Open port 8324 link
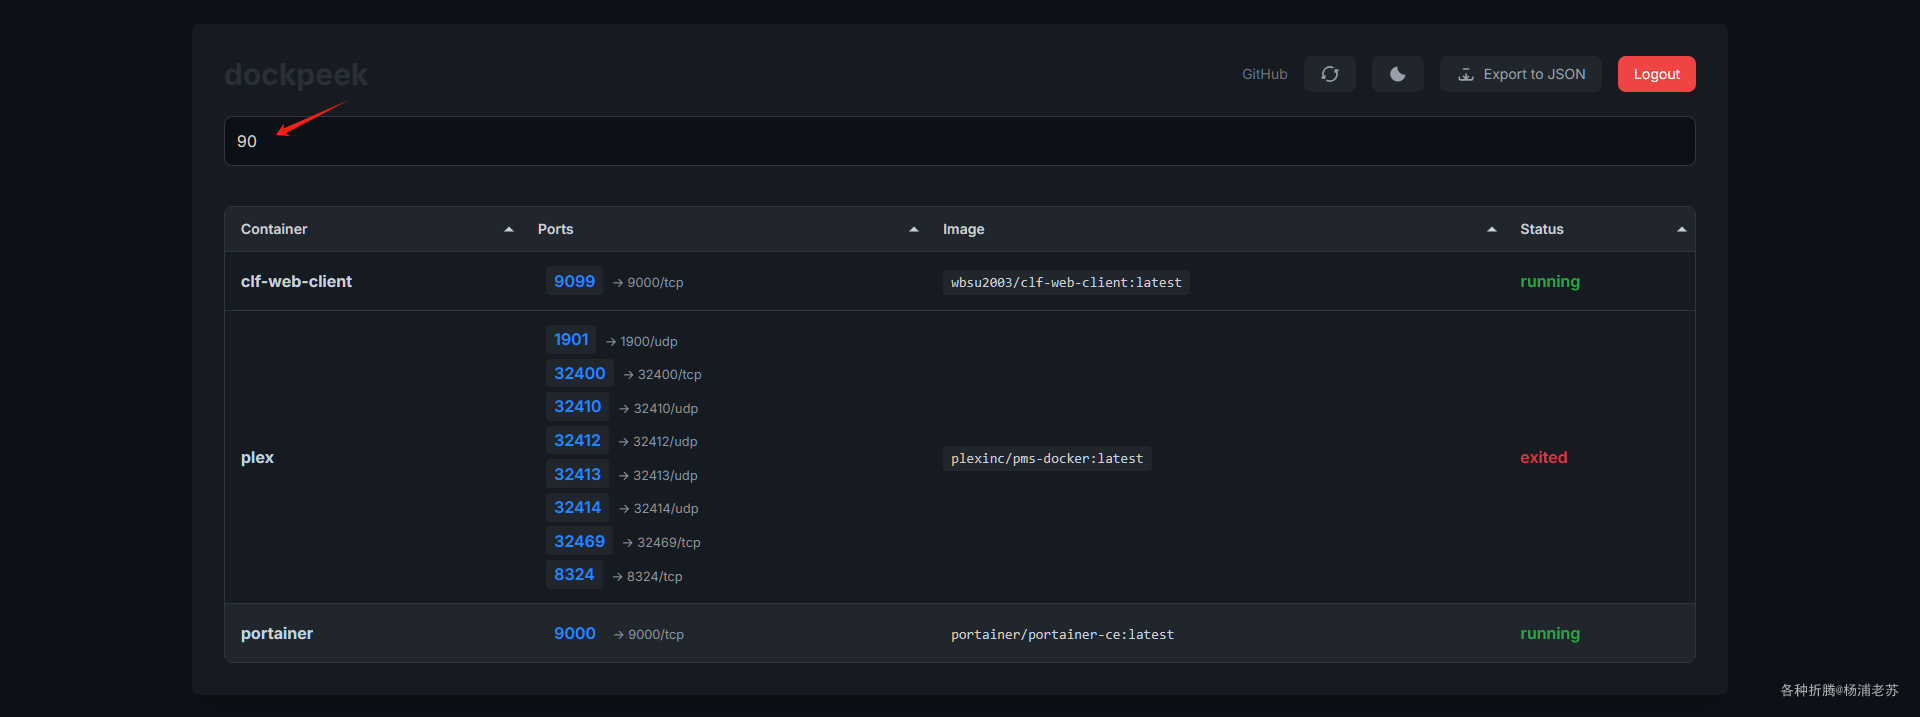 [x=574, y=575]
